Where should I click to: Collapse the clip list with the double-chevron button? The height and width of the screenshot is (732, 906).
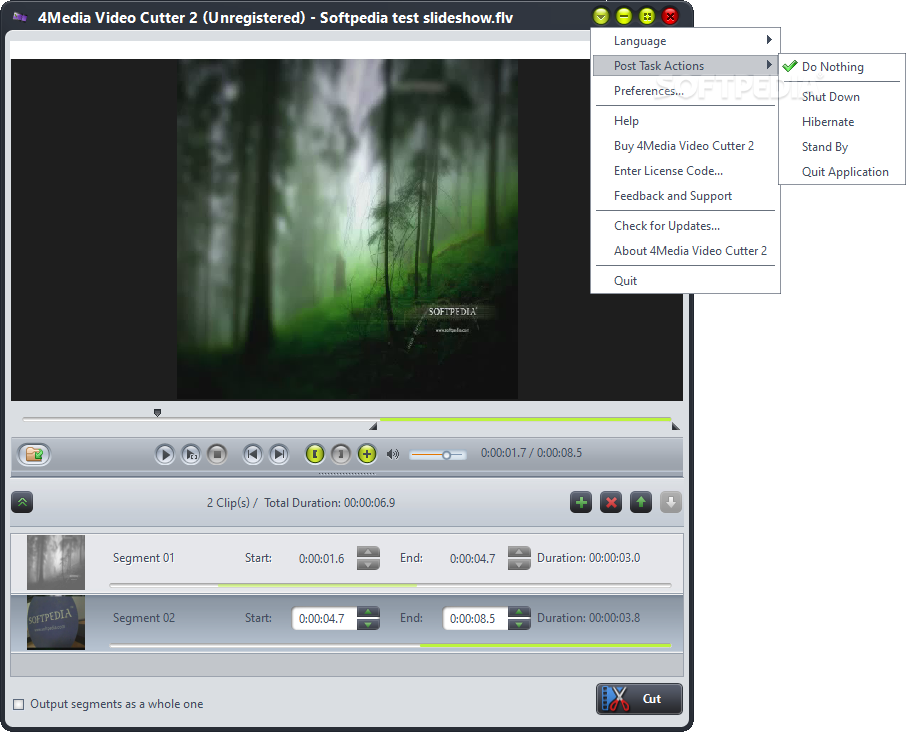coord(22,502)
